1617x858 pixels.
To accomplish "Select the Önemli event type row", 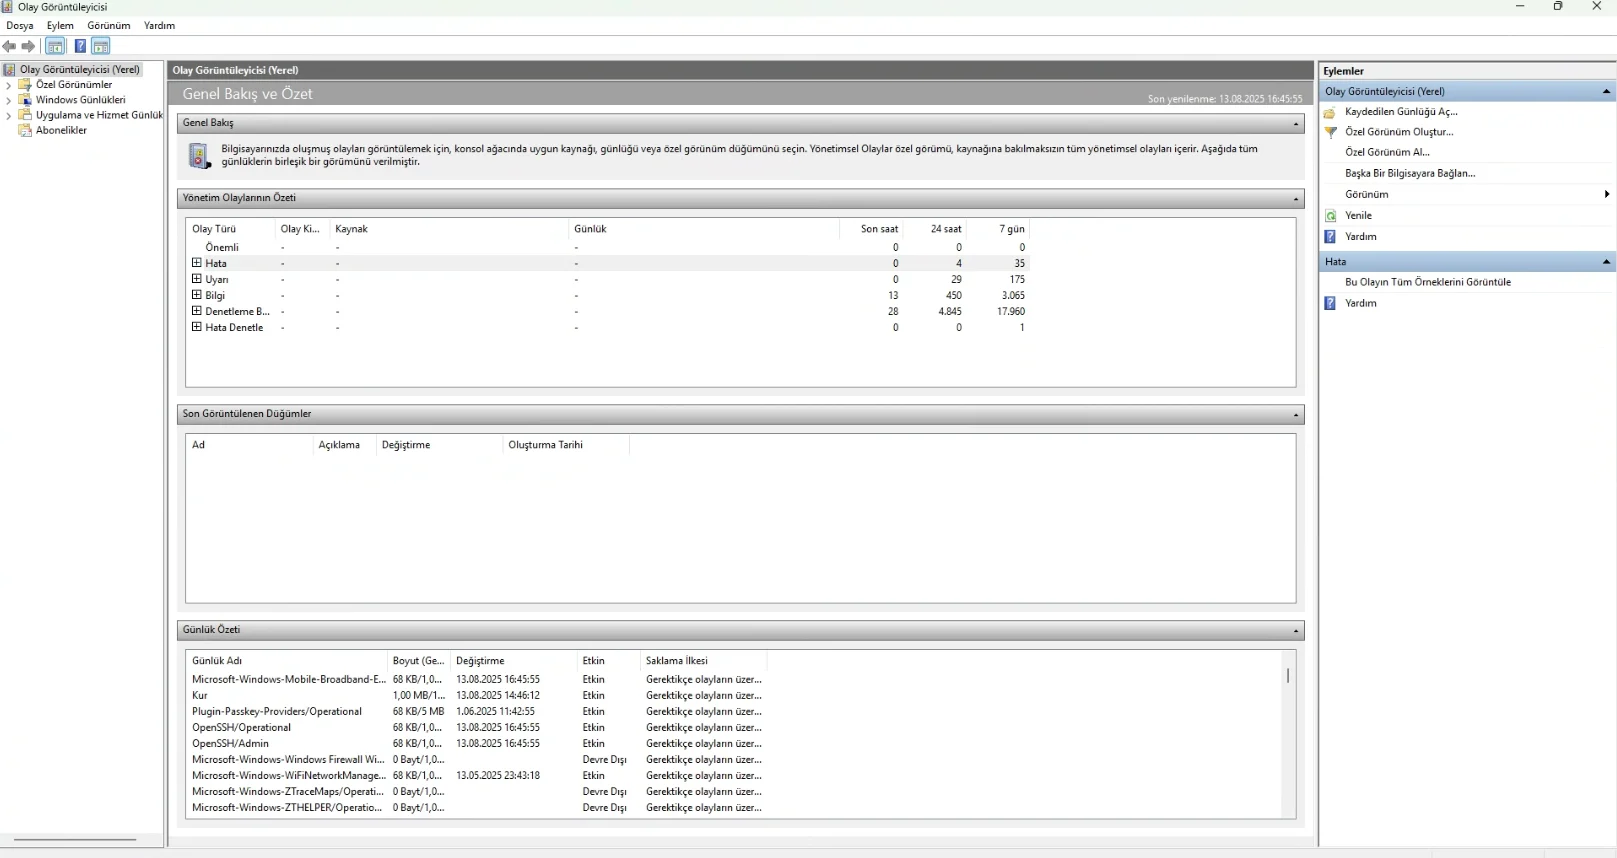I will pos(608,247).
